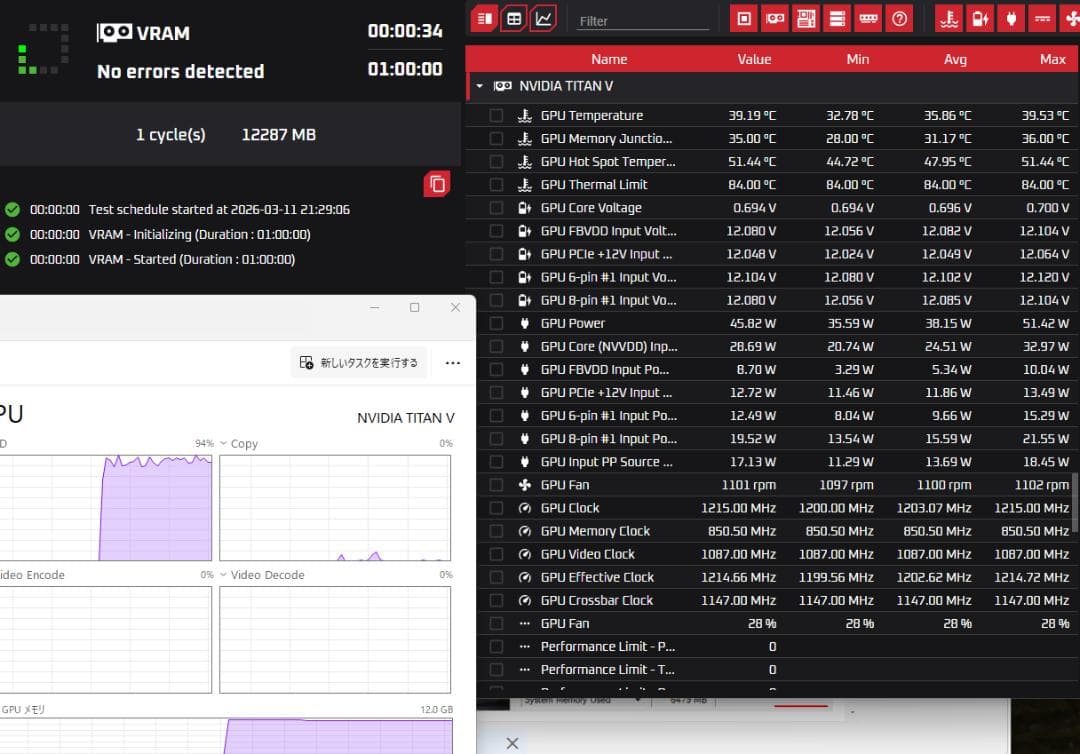Click the '1 cycle(s)' counter text

pos(171,134)
